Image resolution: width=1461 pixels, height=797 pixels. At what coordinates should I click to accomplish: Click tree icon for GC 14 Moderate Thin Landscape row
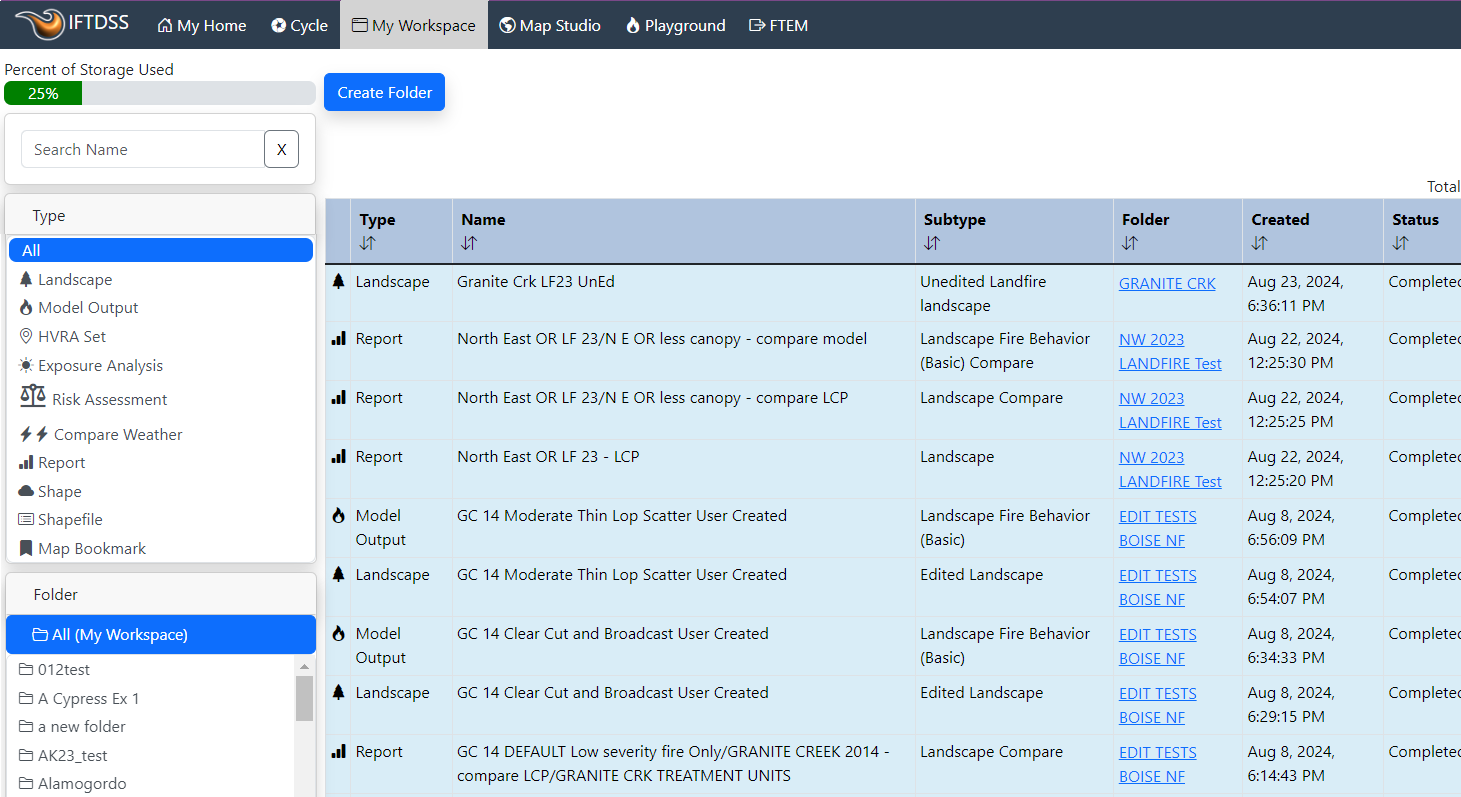coord(338,575)
